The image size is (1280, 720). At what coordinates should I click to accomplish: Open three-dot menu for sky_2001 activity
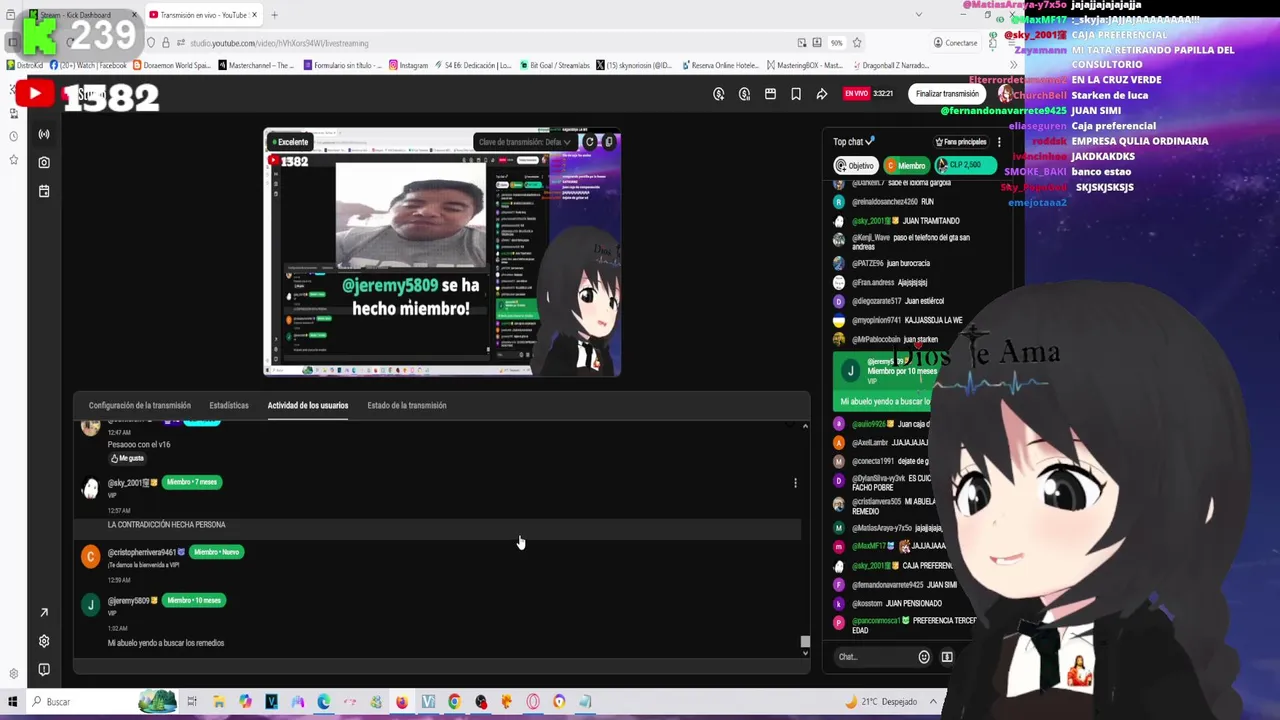pos(795,483)
